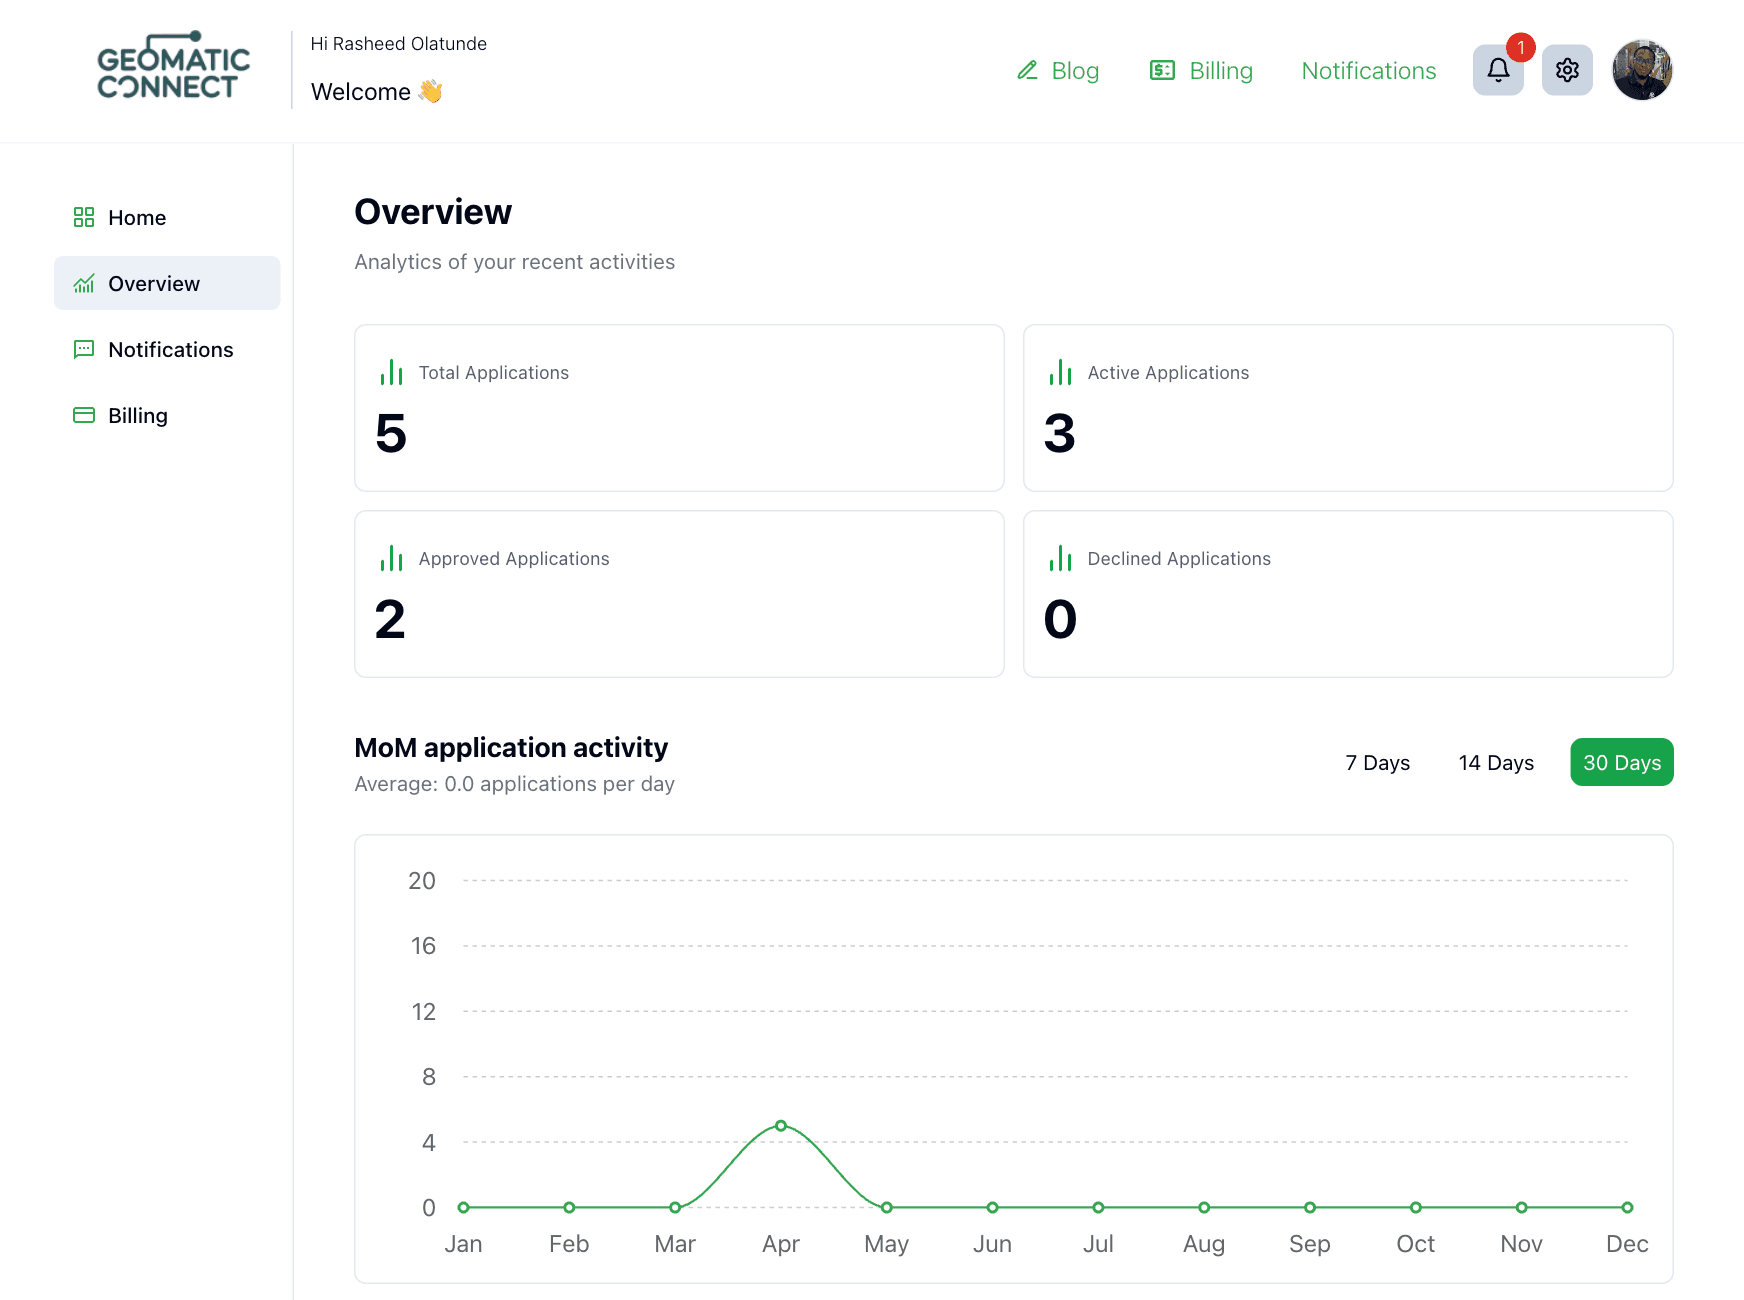The width and height of the screenshot is (1744, 1300).
Task: Open the notification bell icon
Action: [x=1497, y=70]
